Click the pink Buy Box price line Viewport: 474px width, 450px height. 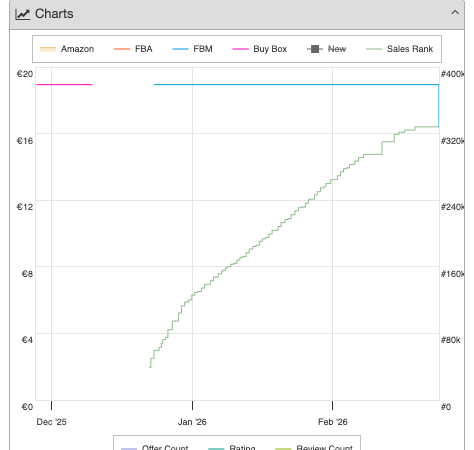[x=64, y=84]
